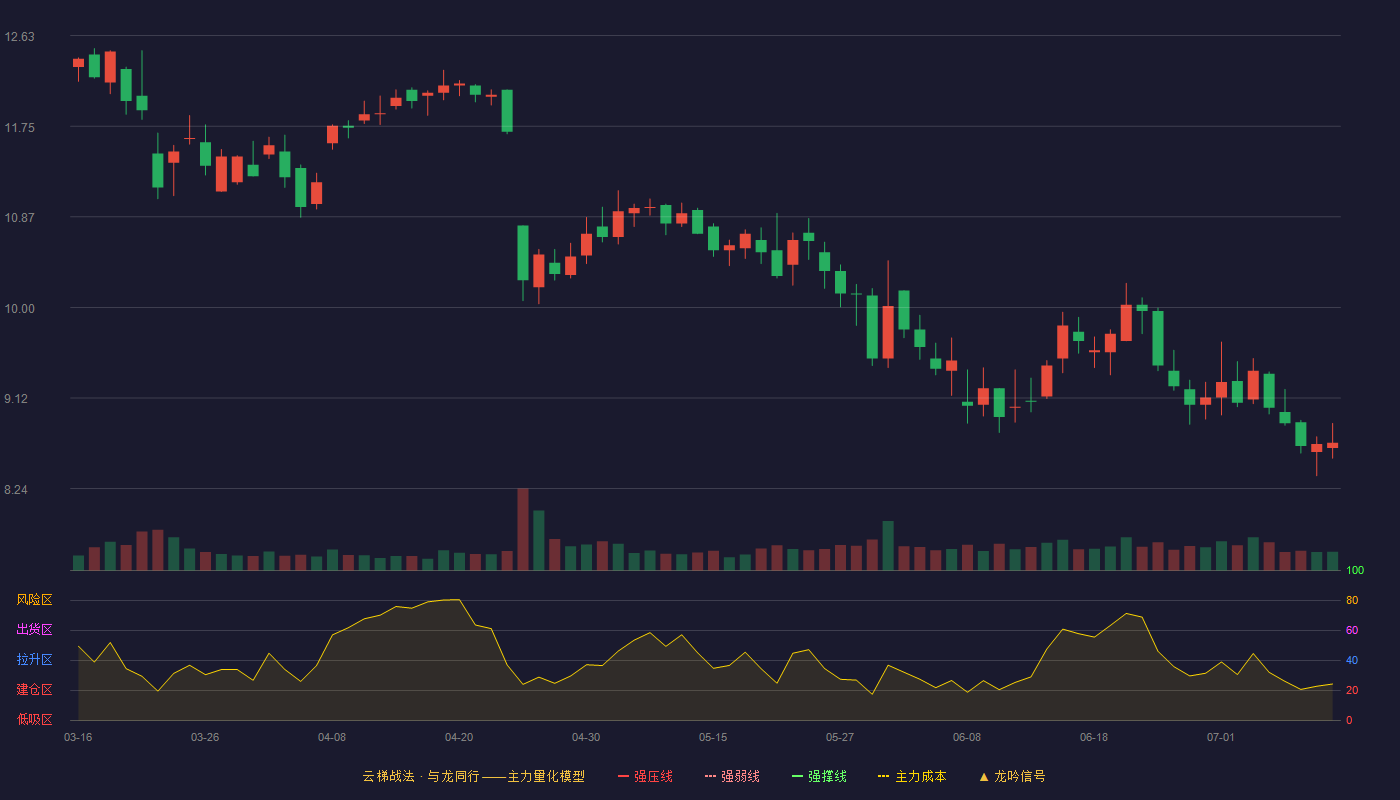This screenshot has height=800, width=1400.
Task: Click the 100 value on indicator axis
Action: click(1355, 570)
